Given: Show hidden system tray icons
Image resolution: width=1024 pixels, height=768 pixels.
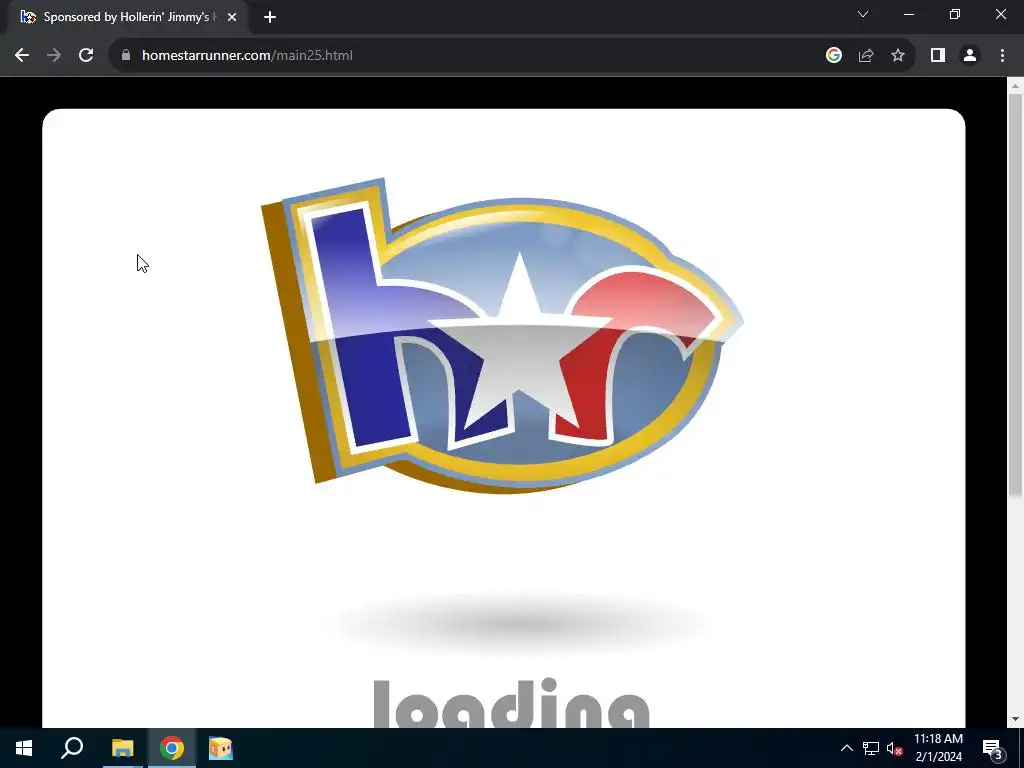Looking at the screenshot, I should [x=846, y=748].
